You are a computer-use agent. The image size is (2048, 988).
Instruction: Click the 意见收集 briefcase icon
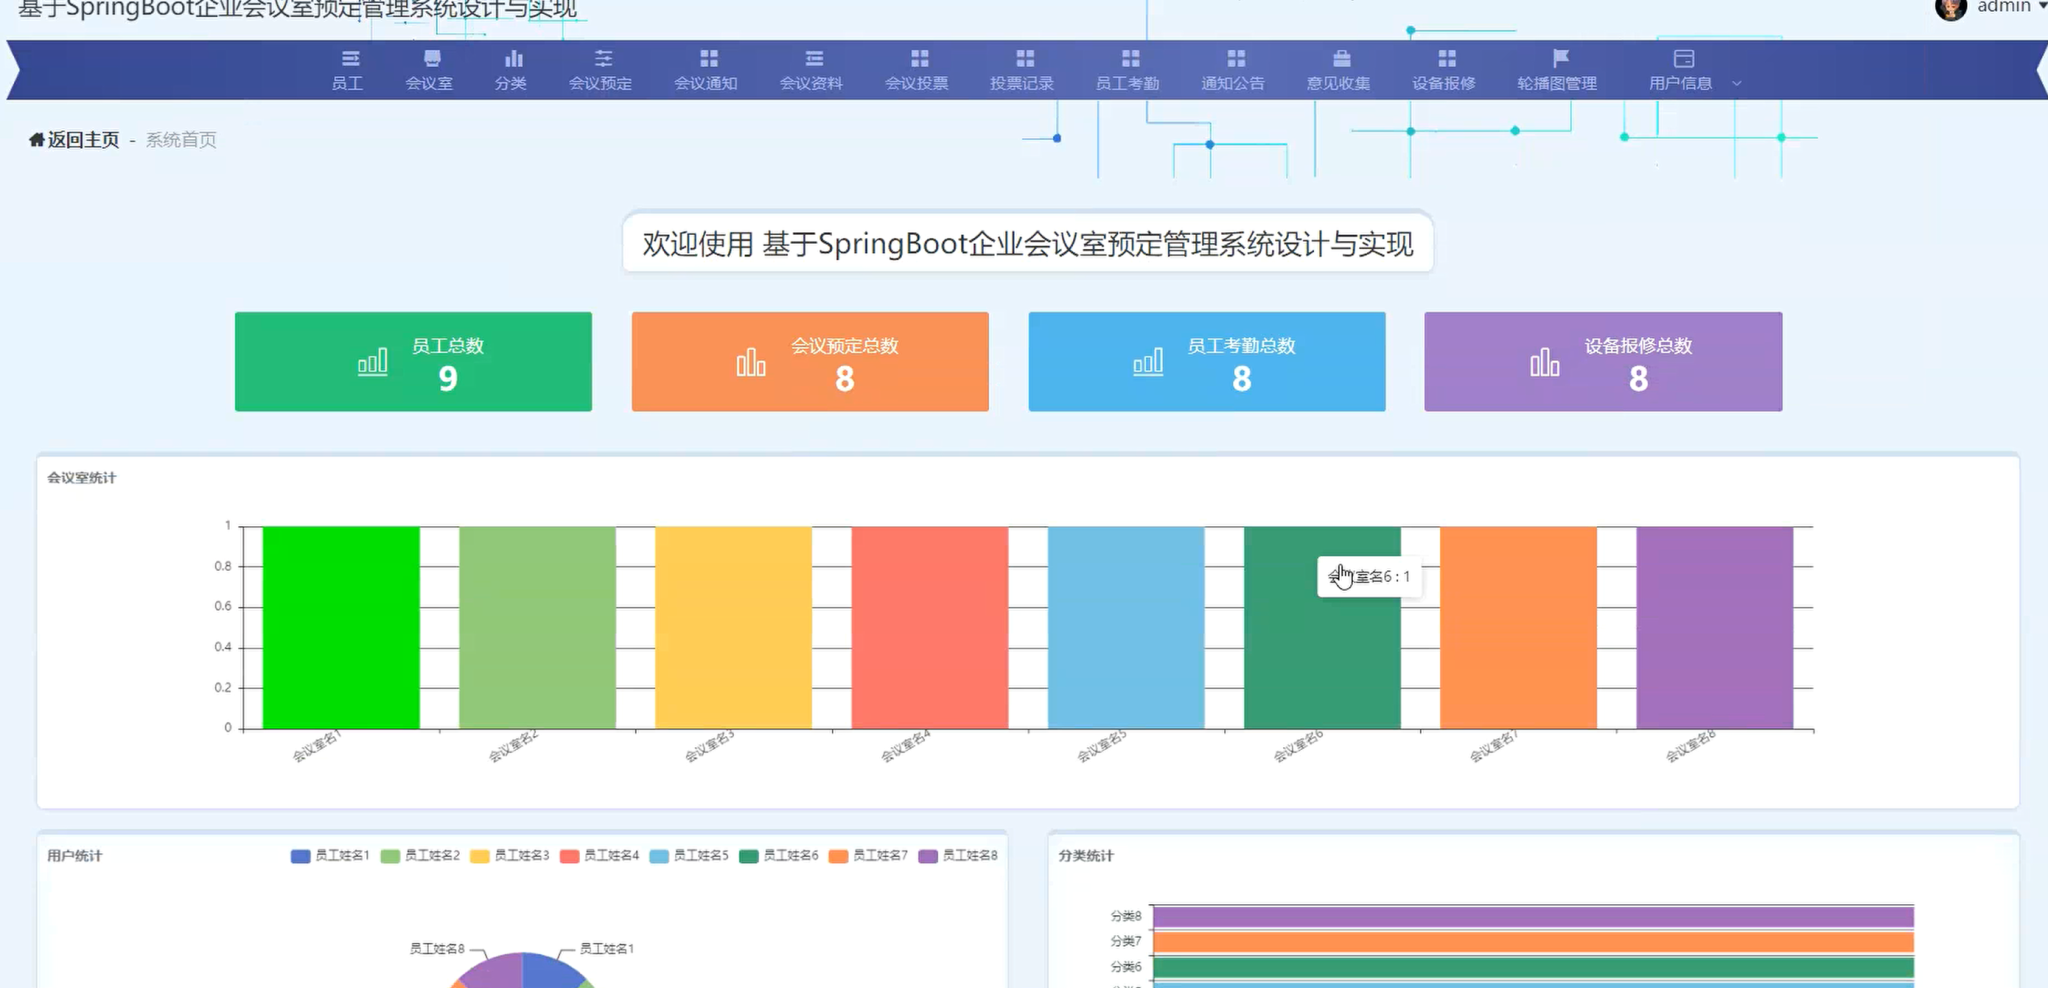(1341, 58)
